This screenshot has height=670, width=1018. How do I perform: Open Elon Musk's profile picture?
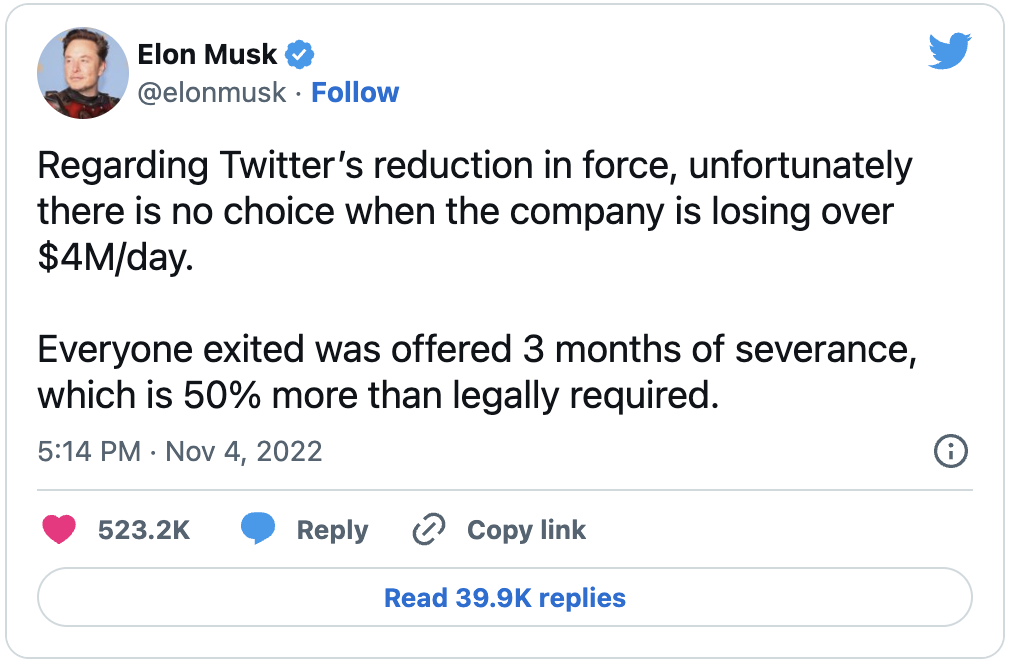[83, 73]
